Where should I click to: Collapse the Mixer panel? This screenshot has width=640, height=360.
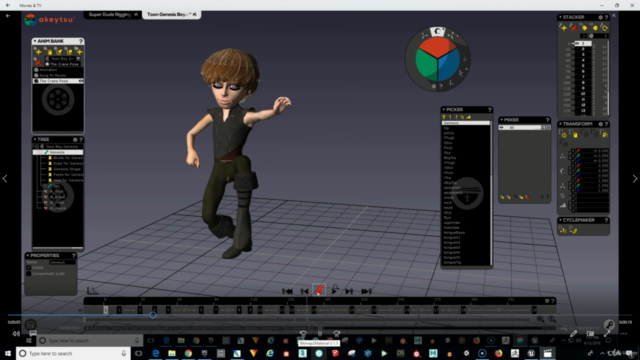tap(502, 120)
